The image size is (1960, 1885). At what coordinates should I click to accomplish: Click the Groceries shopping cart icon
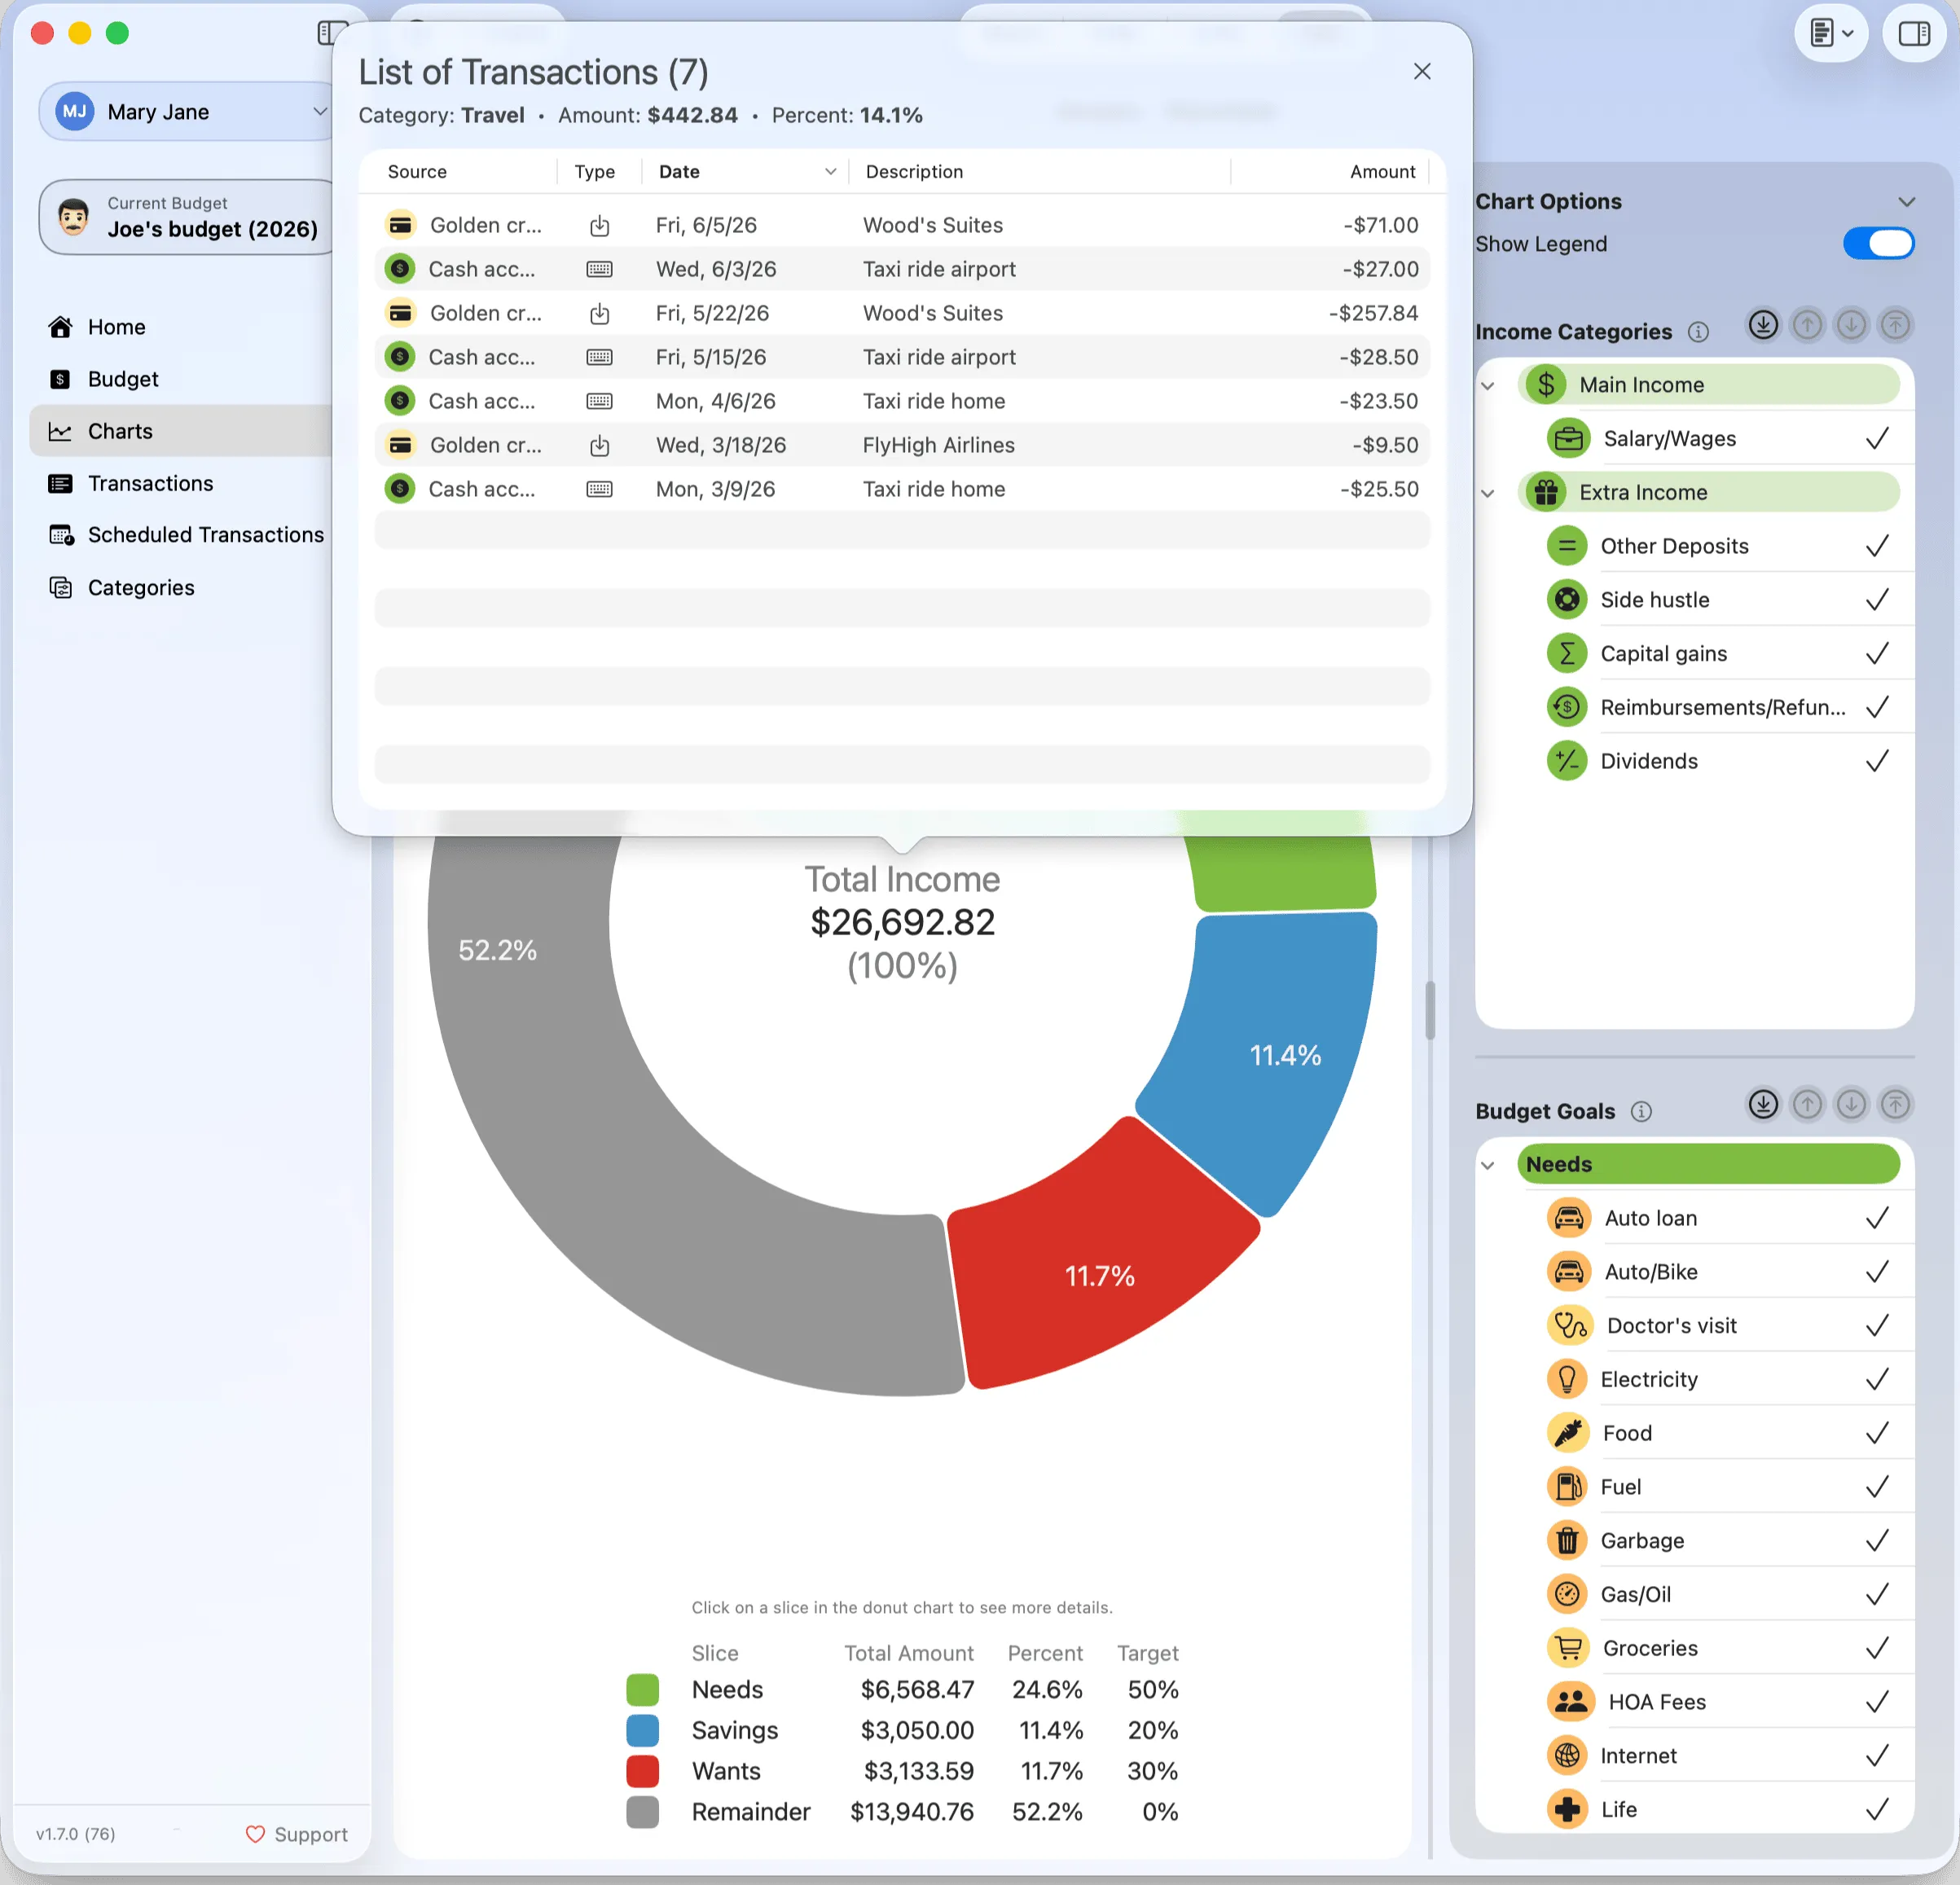pos(1568,1648)
